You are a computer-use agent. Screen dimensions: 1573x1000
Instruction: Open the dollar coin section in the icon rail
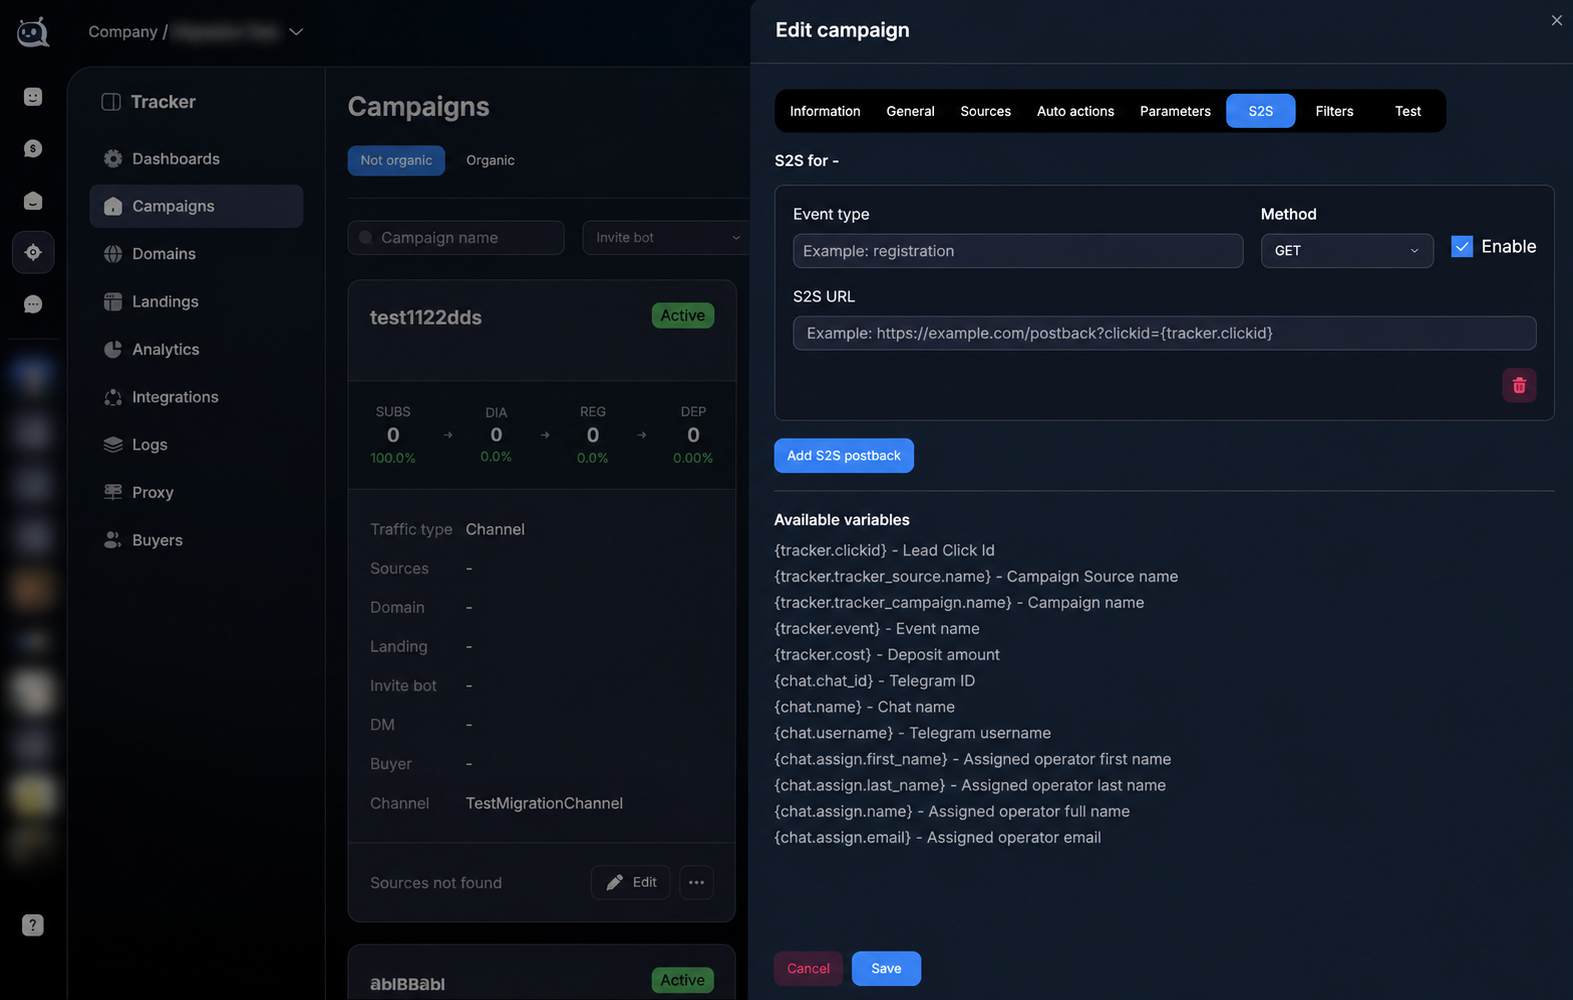pos(33,149)
